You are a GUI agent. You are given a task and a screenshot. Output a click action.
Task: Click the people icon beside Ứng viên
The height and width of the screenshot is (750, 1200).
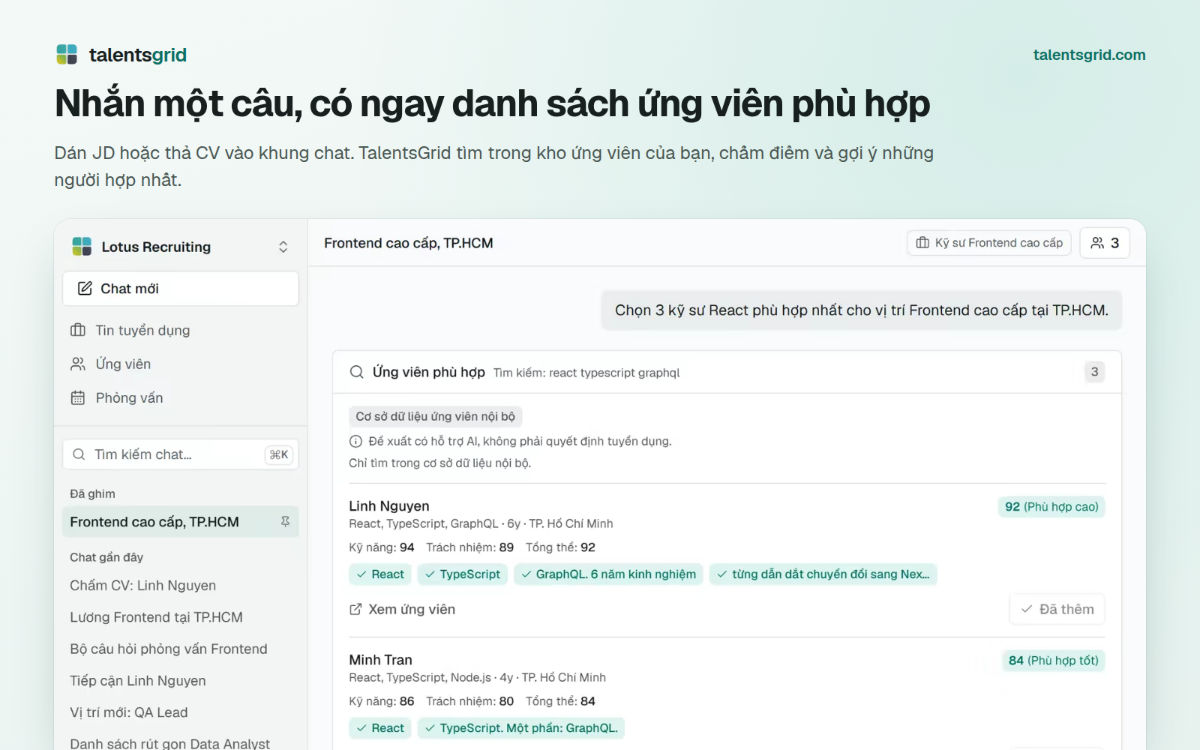coord(78,364)
